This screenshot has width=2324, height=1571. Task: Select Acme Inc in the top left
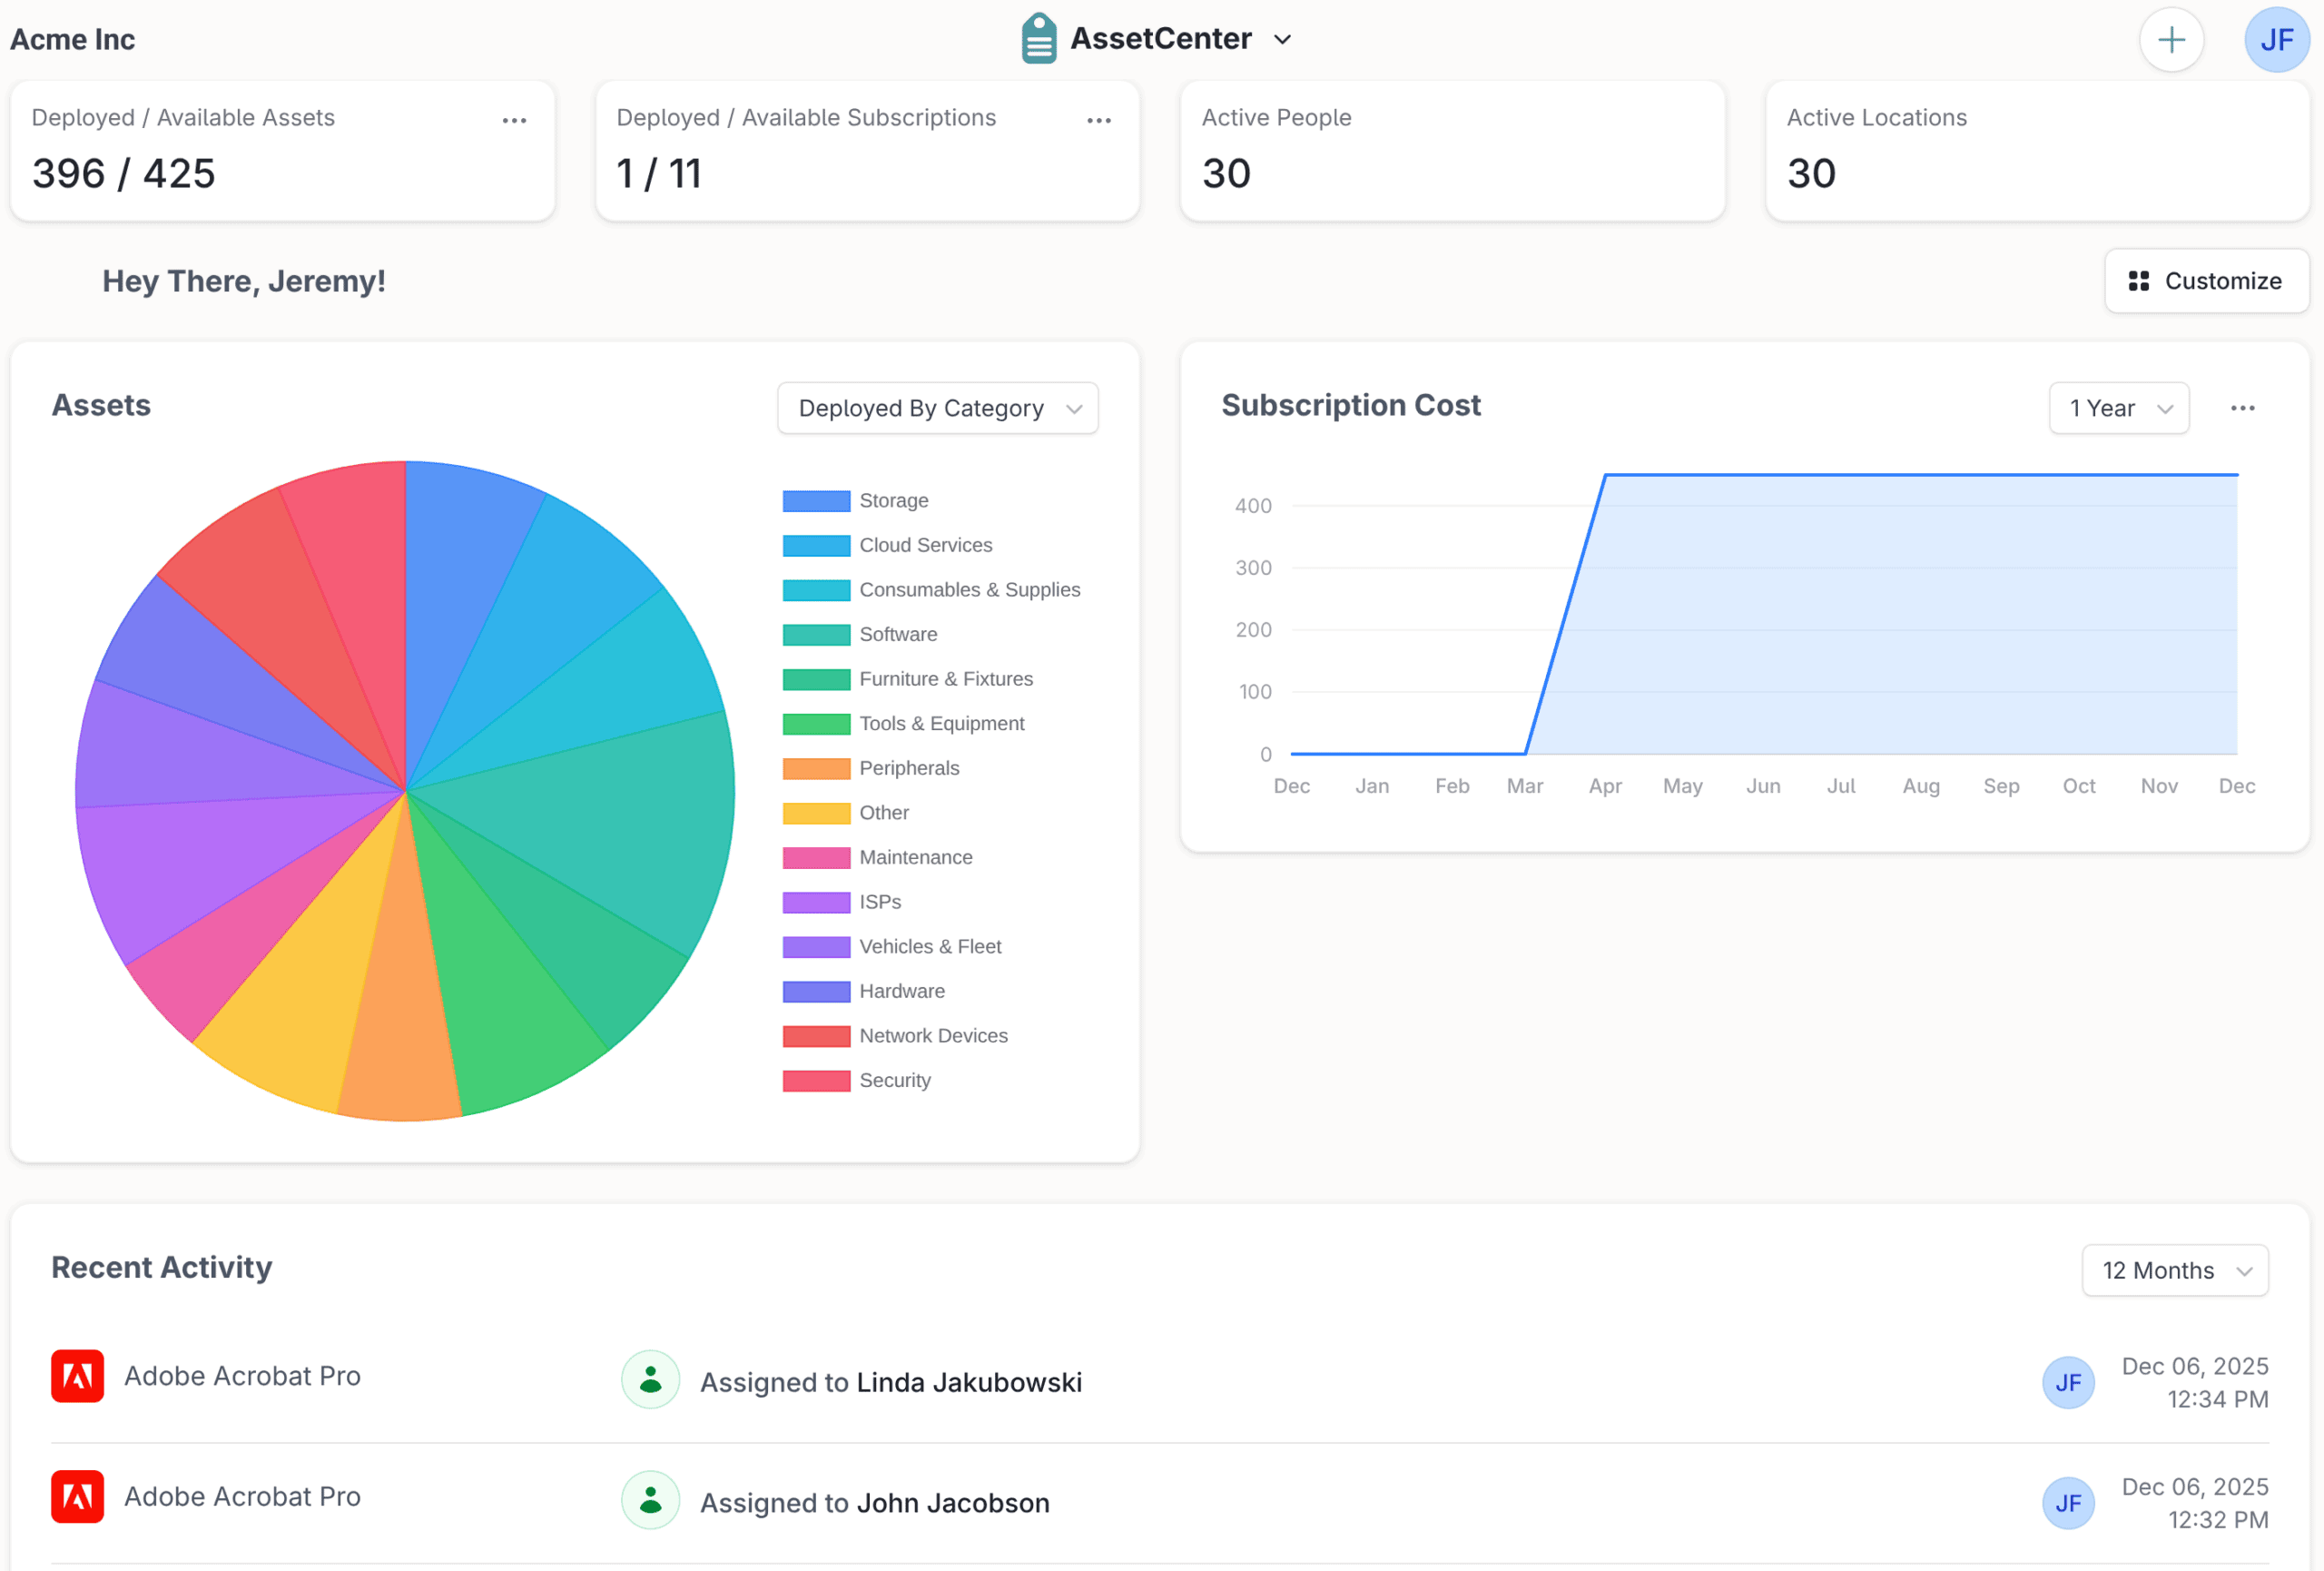coord(72,39)
